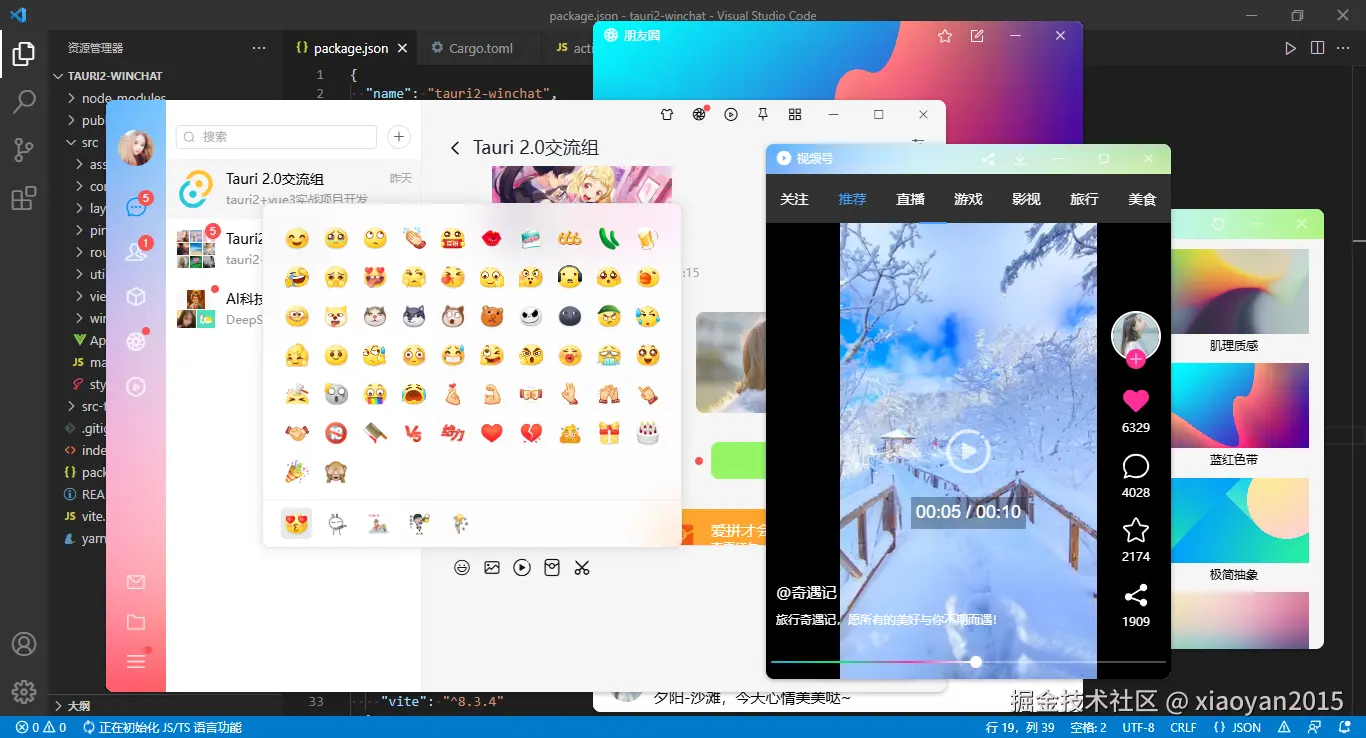Play the video with the center play button
The height and width of the screenshot is (738, 1366).
(x=968, y=452)
